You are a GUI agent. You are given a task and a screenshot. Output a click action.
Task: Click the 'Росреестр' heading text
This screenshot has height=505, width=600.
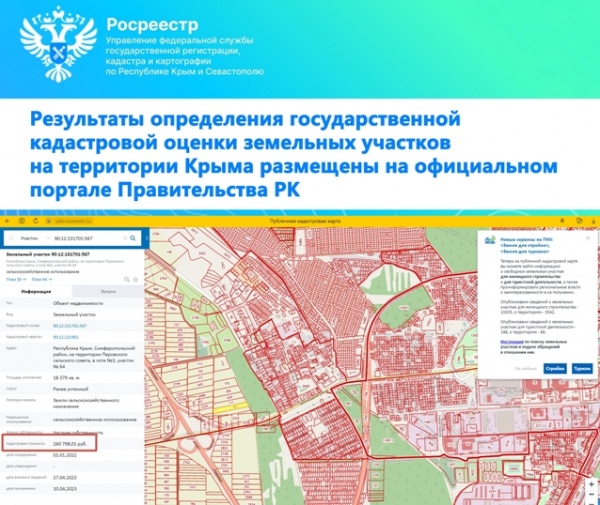(152, 24)
